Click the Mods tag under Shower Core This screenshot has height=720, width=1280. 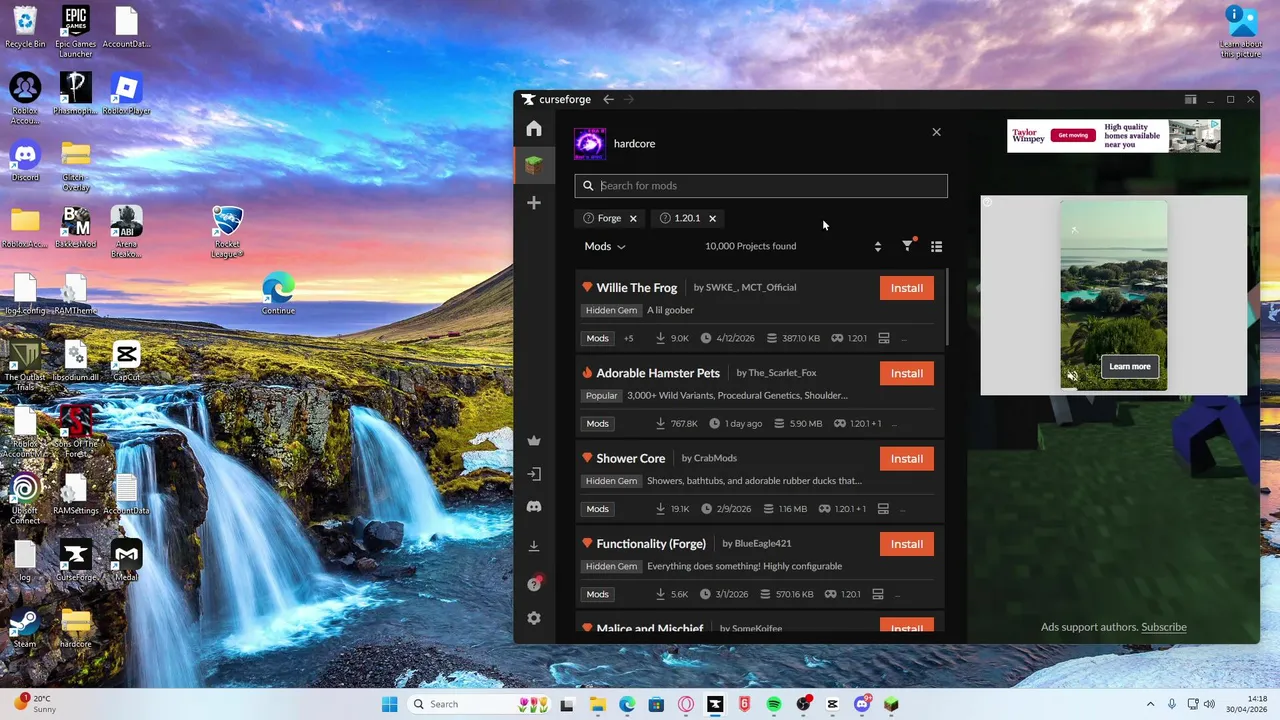tap(597, 509)
